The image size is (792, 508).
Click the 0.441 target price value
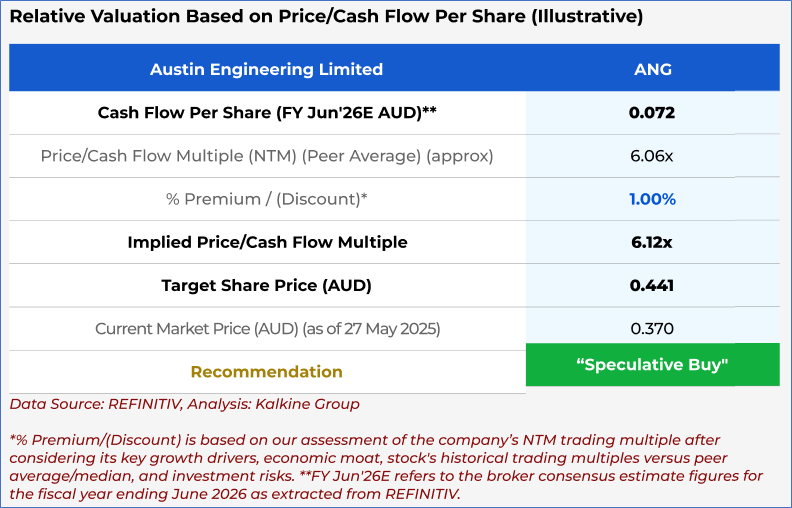pyautogui.click(x=652, y=285)
